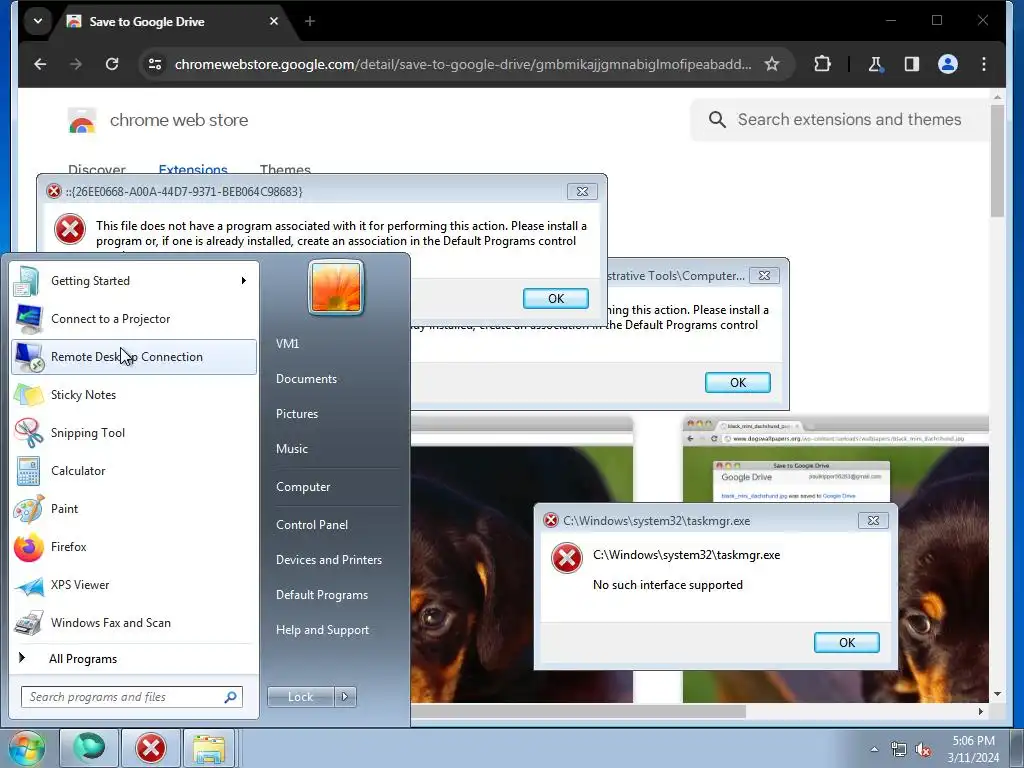Expand All Programs

[134, 659]
